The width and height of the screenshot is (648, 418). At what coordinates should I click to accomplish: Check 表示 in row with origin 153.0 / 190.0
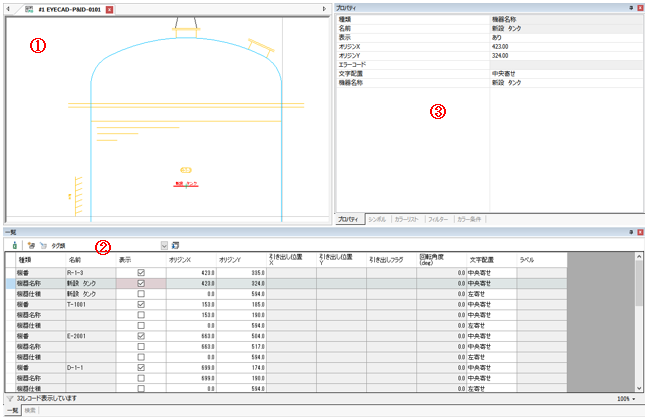click(x=141, y=315)
